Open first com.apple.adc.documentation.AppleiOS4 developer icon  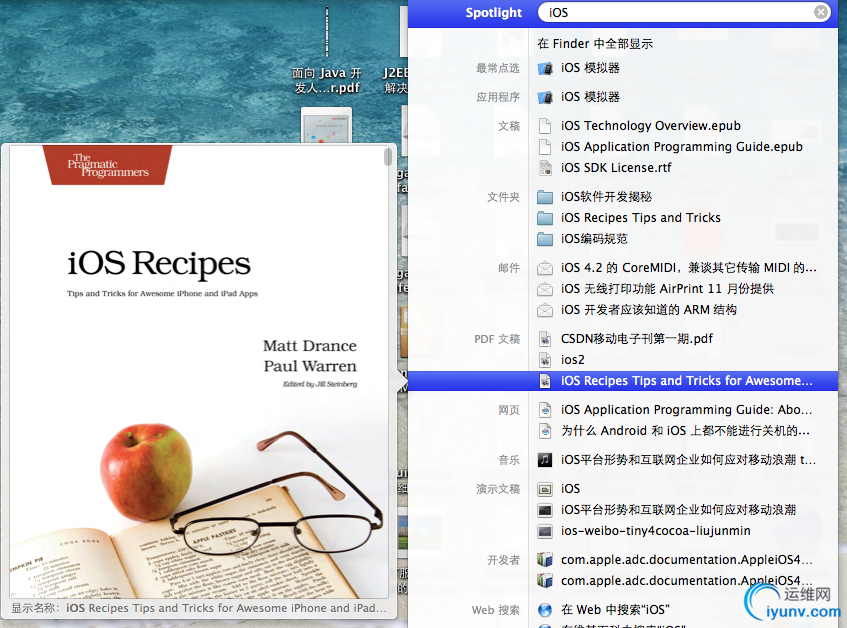(545, 560)
